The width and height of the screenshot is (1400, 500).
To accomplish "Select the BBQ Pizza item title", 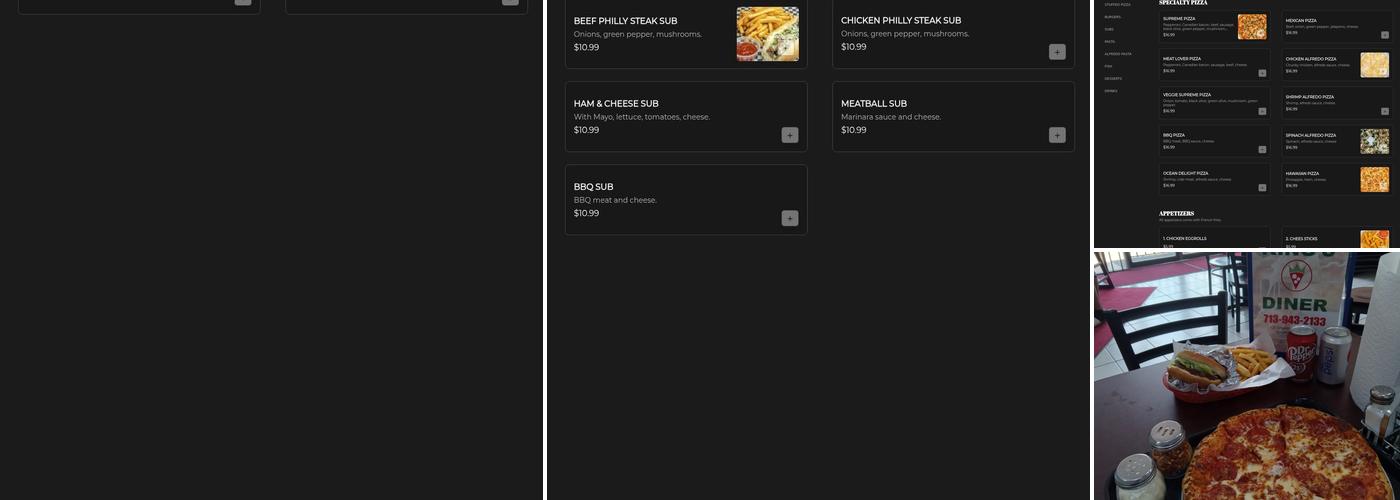I will click(1174, 135).
